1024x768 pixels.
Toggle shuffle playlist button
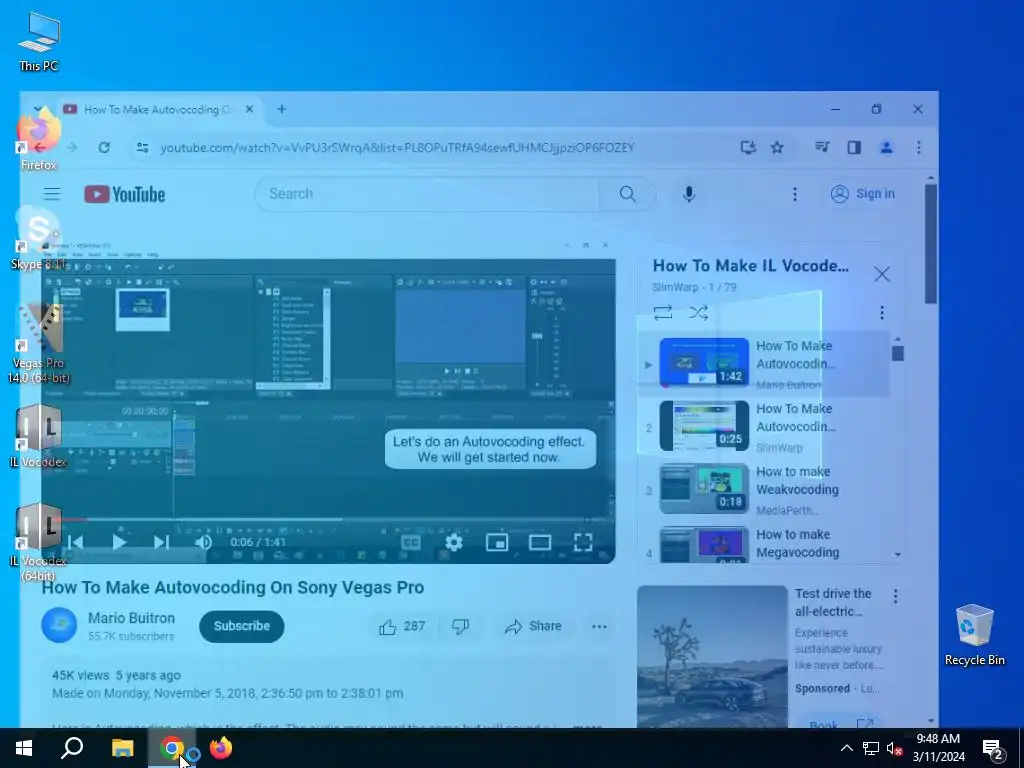click(x=698, y=313)
